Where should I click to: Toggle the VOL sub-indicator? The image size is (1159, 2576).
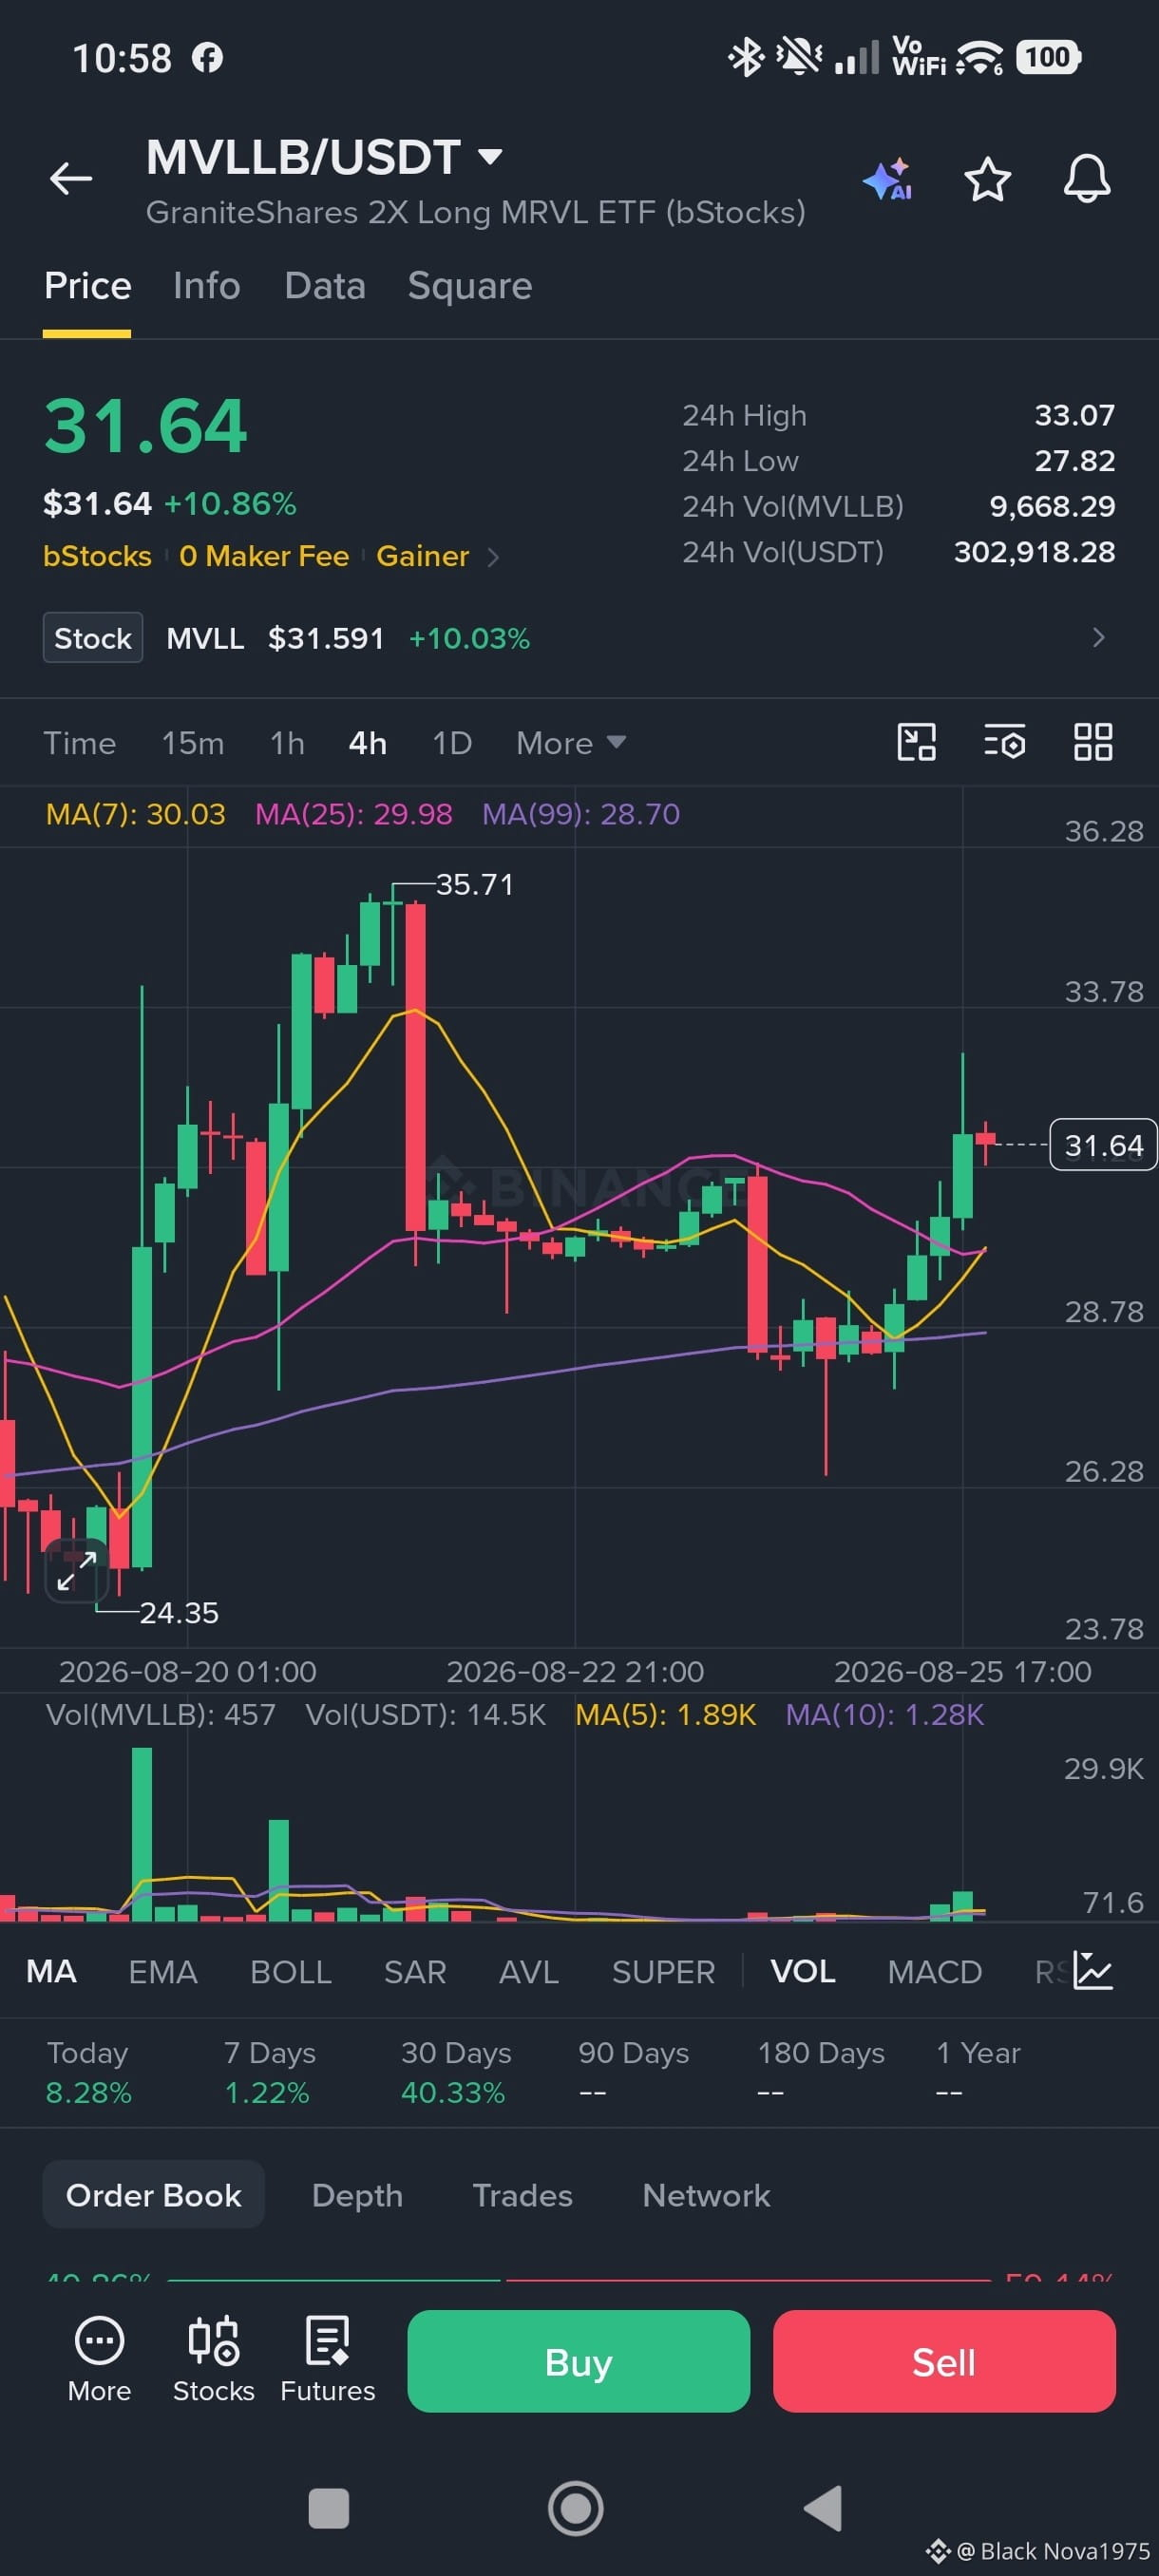pos(803,1971)
